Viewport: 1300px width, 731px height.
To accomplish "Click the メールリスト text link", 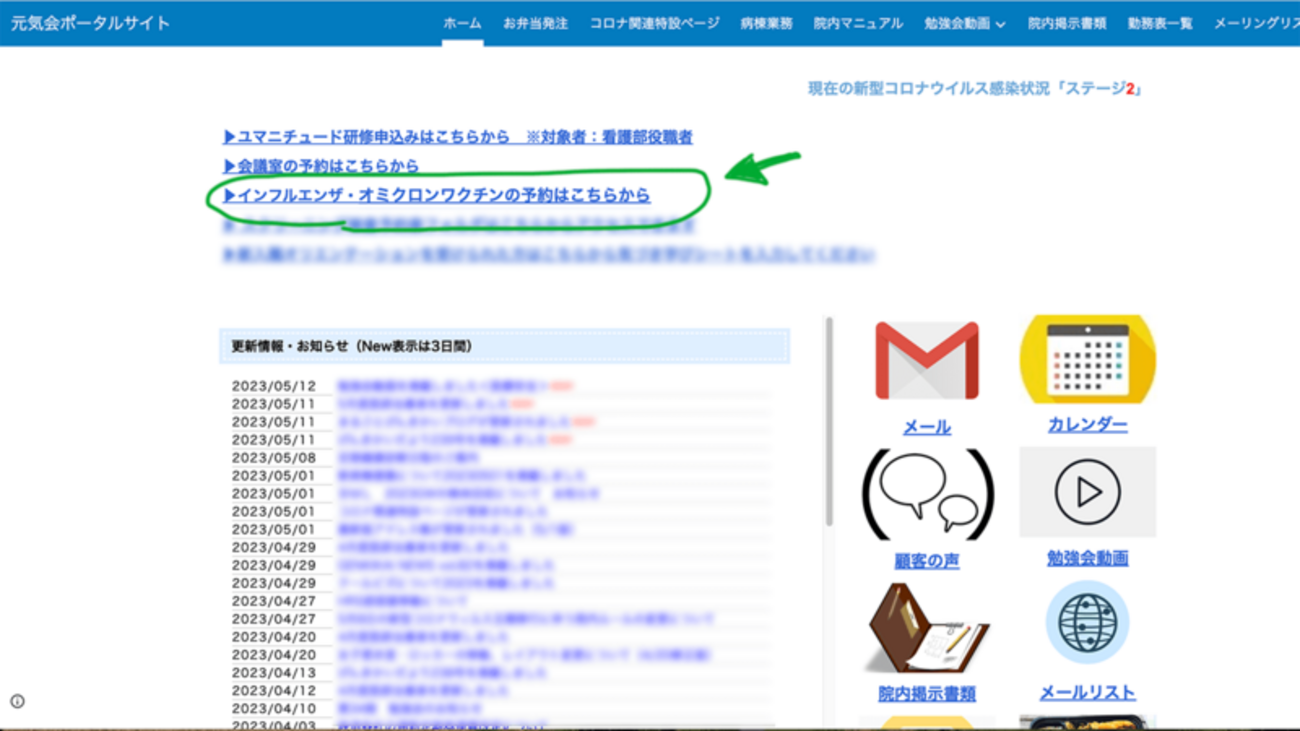I will point(1087,692).
